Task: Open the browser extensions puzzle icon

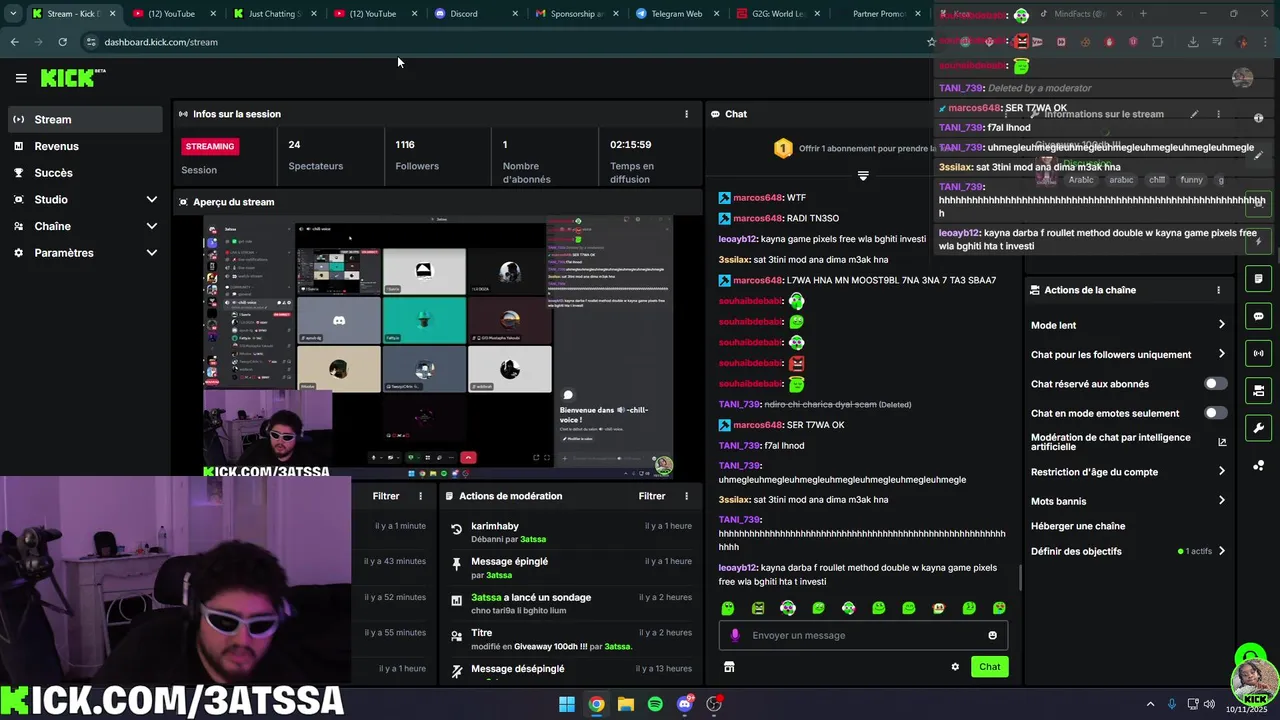Action: 1158,42
